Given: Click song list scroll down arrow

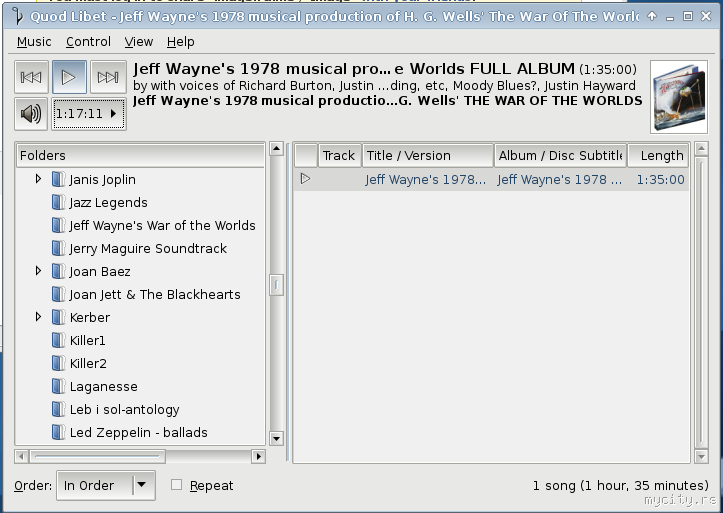Looking at the screenshot, I should [x=701, y=457].
